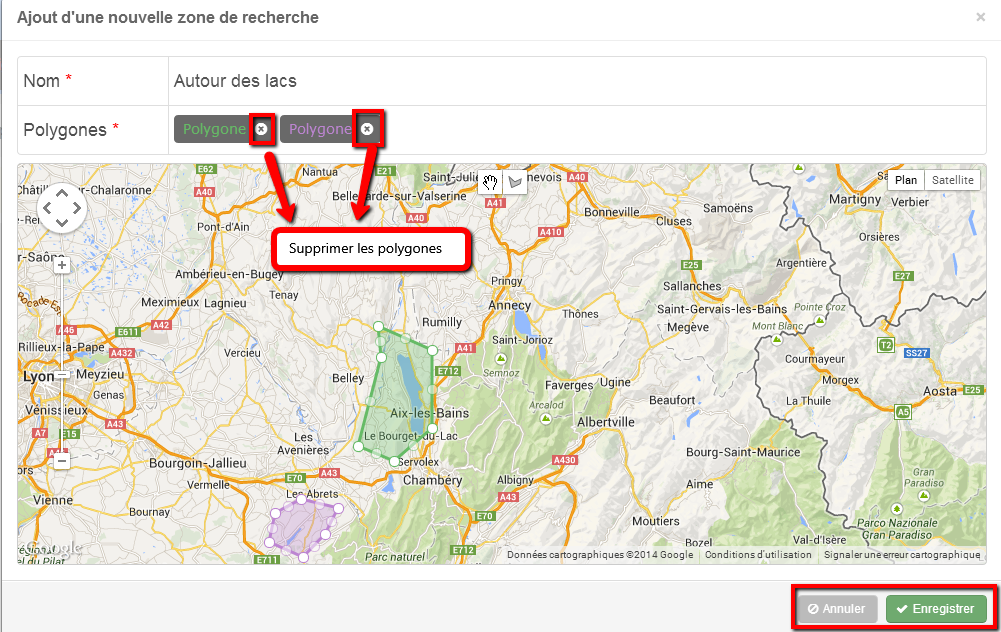Click the map zoom out minus button
This screenshot has width=1001, height=632.
(x=61, y=460)
